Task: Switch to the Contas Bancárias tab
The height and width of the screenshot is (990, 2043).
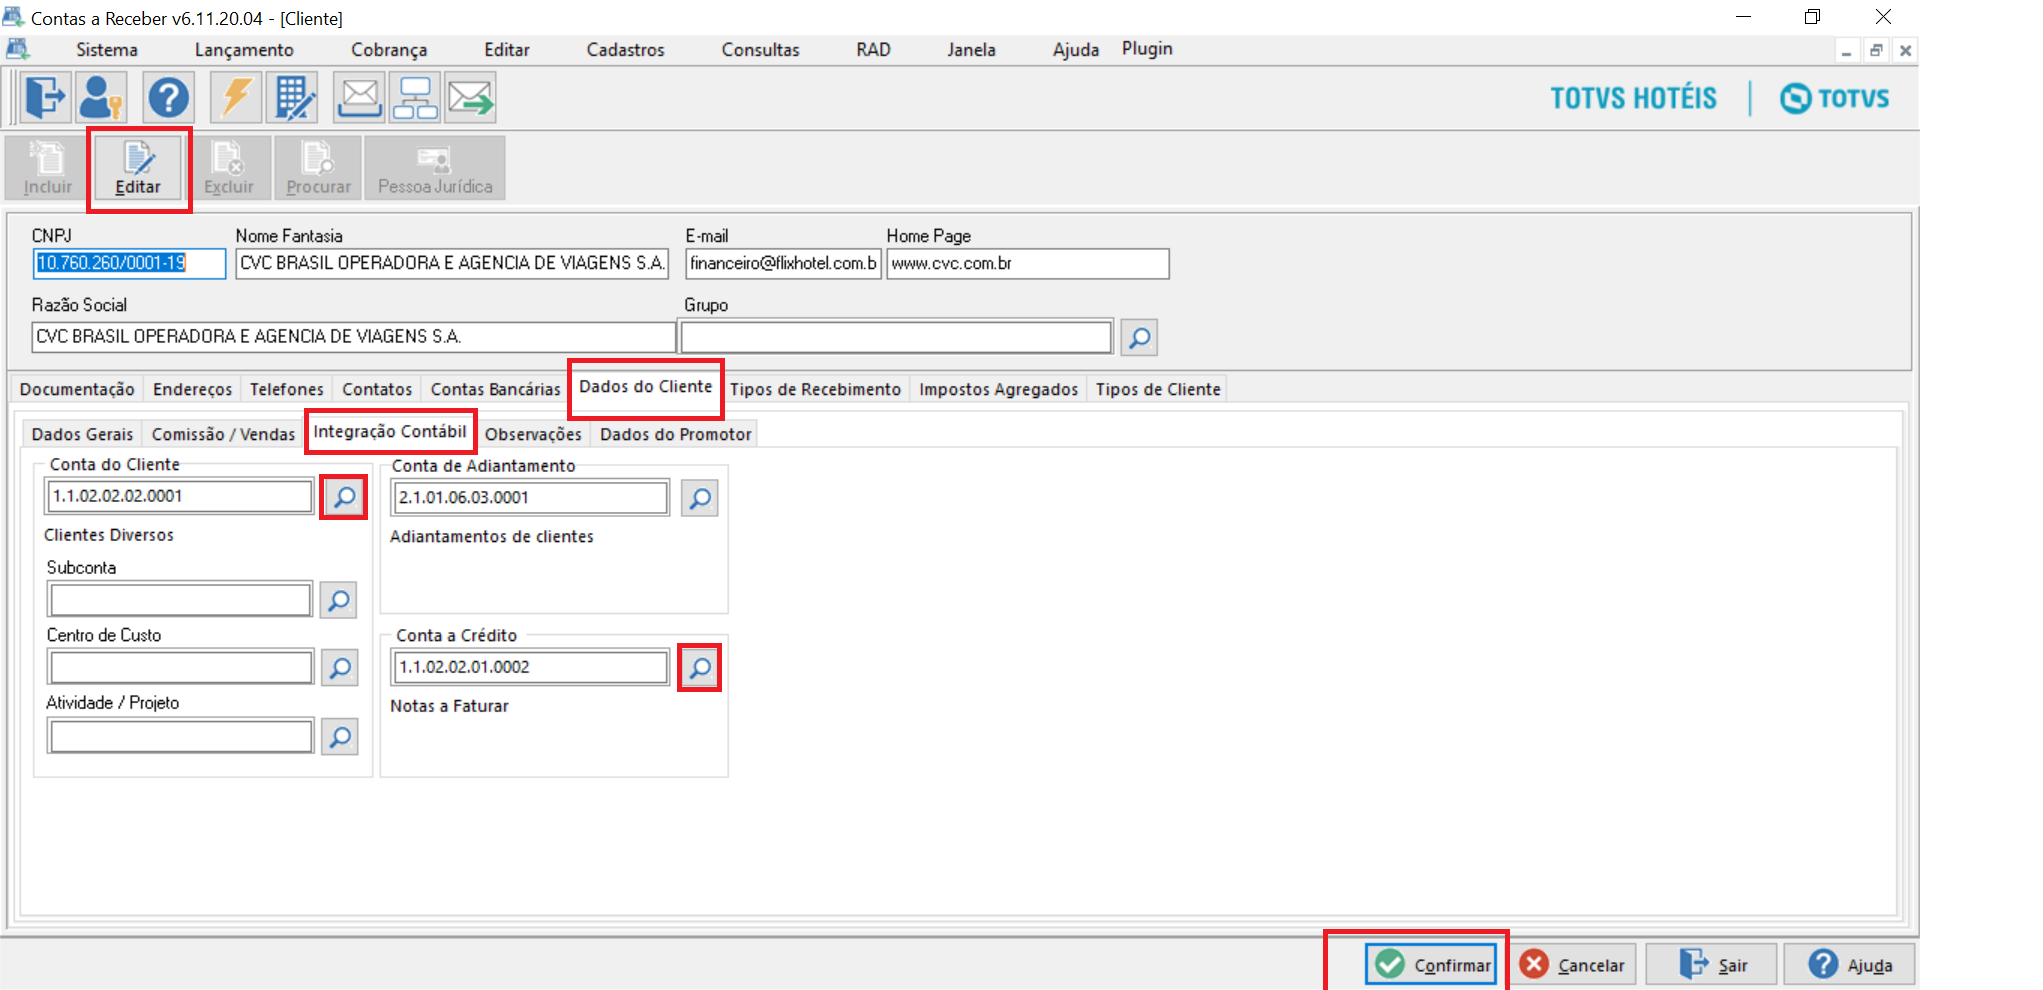Action: [x=495, y=389]
